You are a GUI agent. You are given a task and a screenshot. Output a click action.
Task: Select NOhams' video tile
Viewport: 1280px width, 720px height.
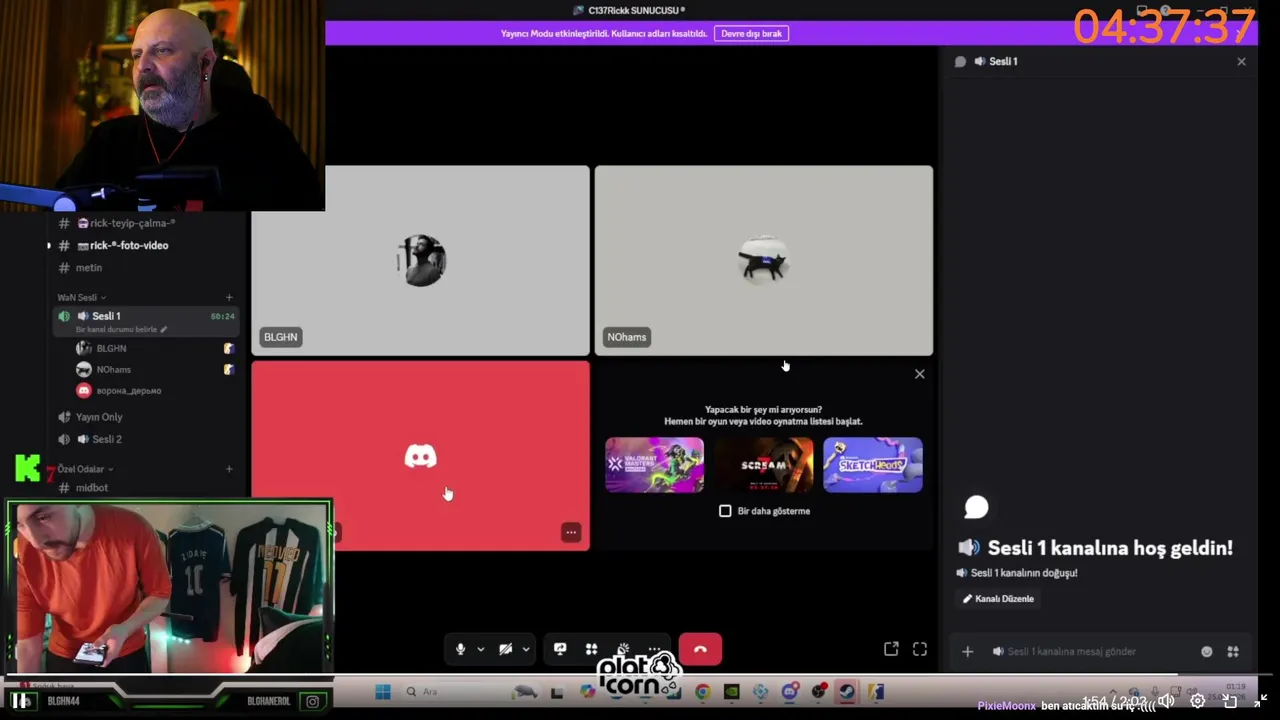[764, 260]
